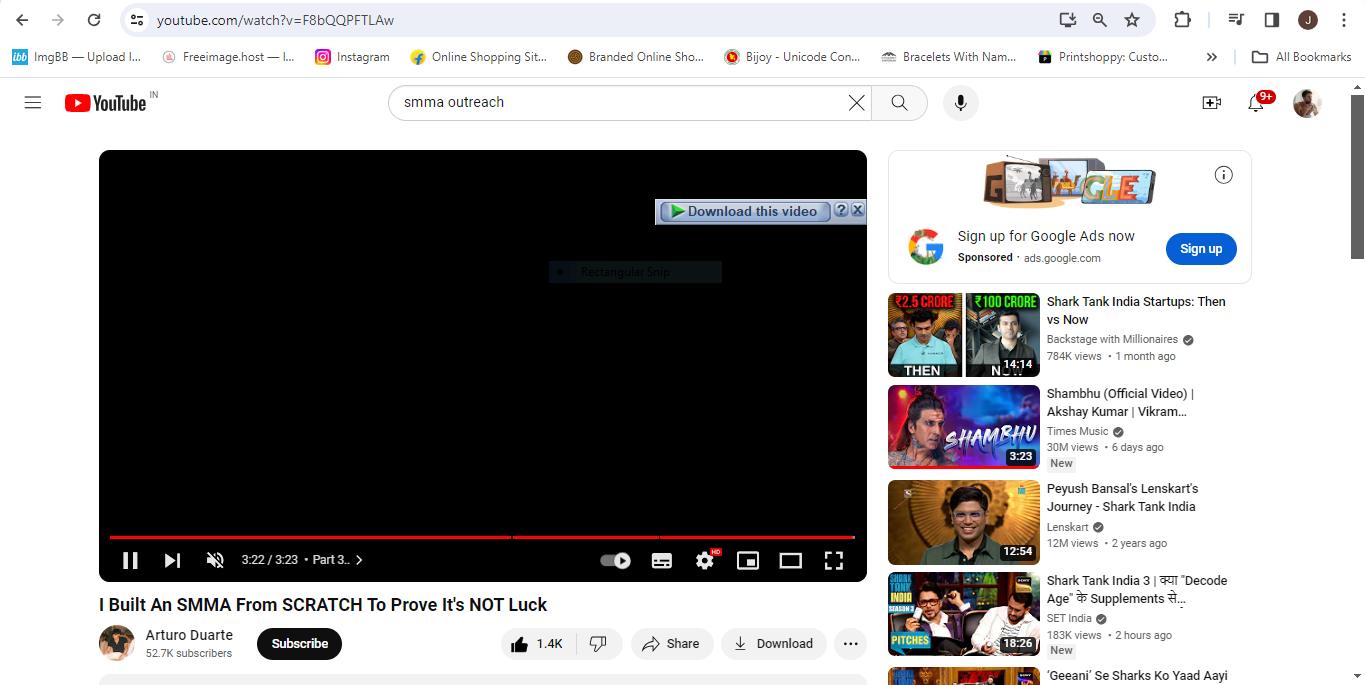
Task: Open Shambhu official video thumbnail
Action: pyautogui.click(x=964, y=427)
